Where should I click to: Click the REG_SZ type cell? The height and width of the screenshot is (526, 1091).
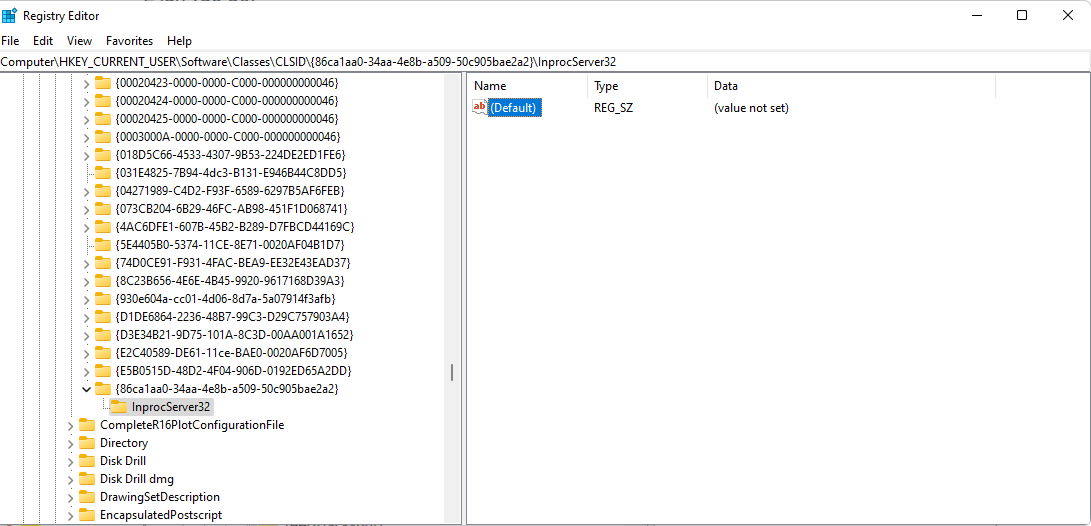[x=613, y=108]
